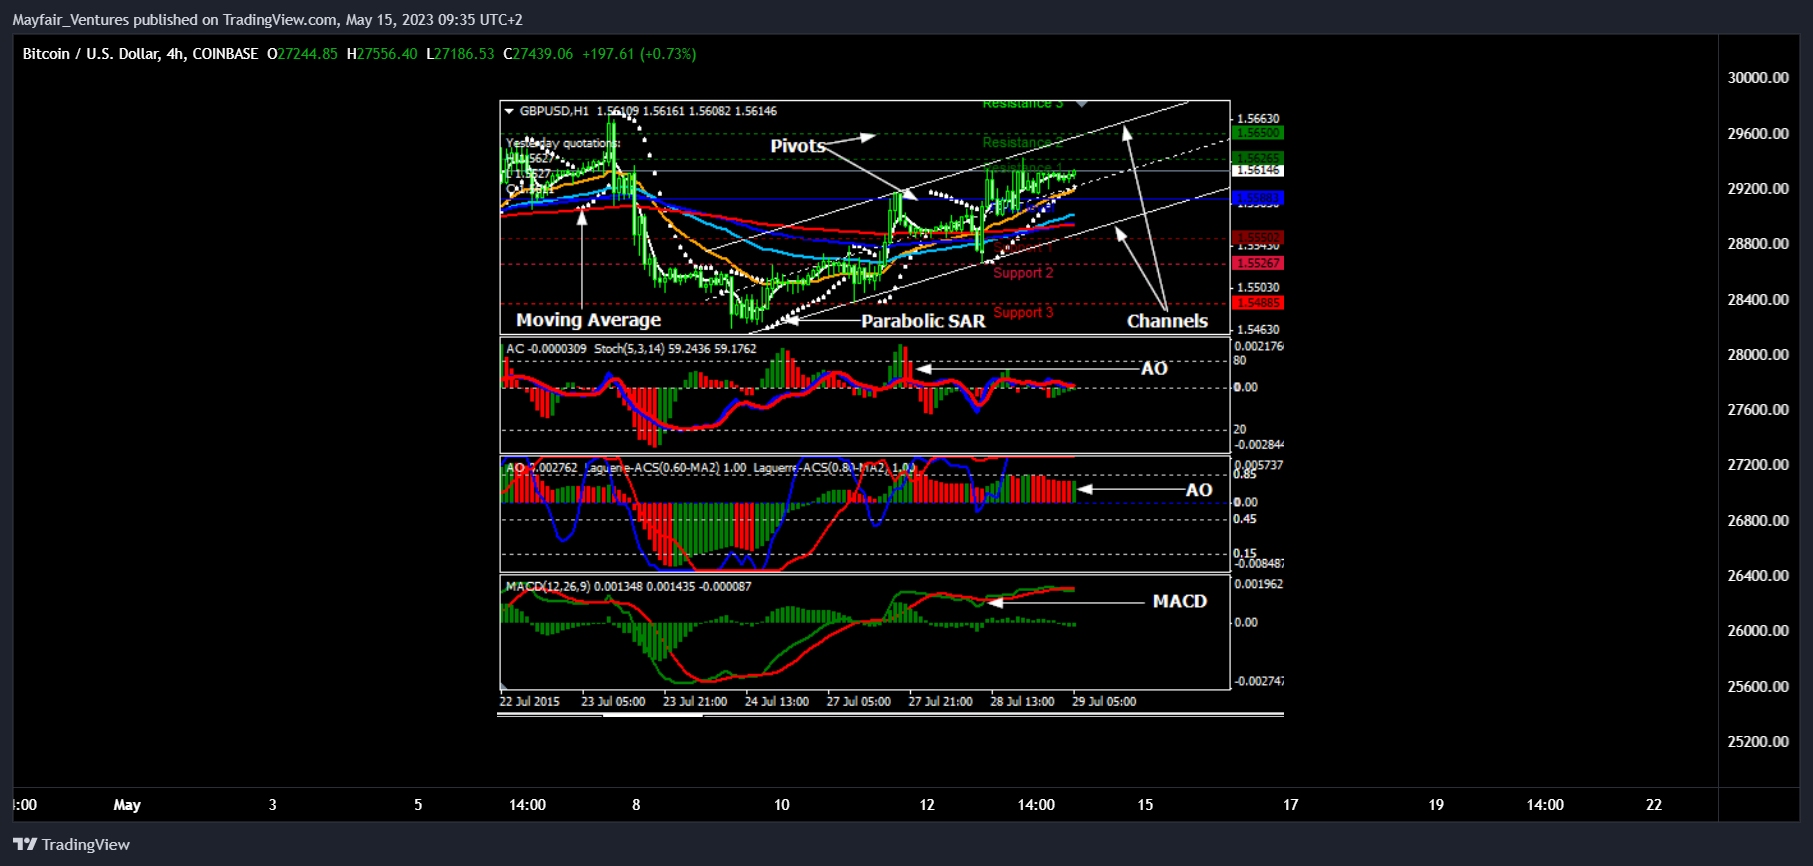Click the 23 Jul 05:00 inner time label

point(613,702)
